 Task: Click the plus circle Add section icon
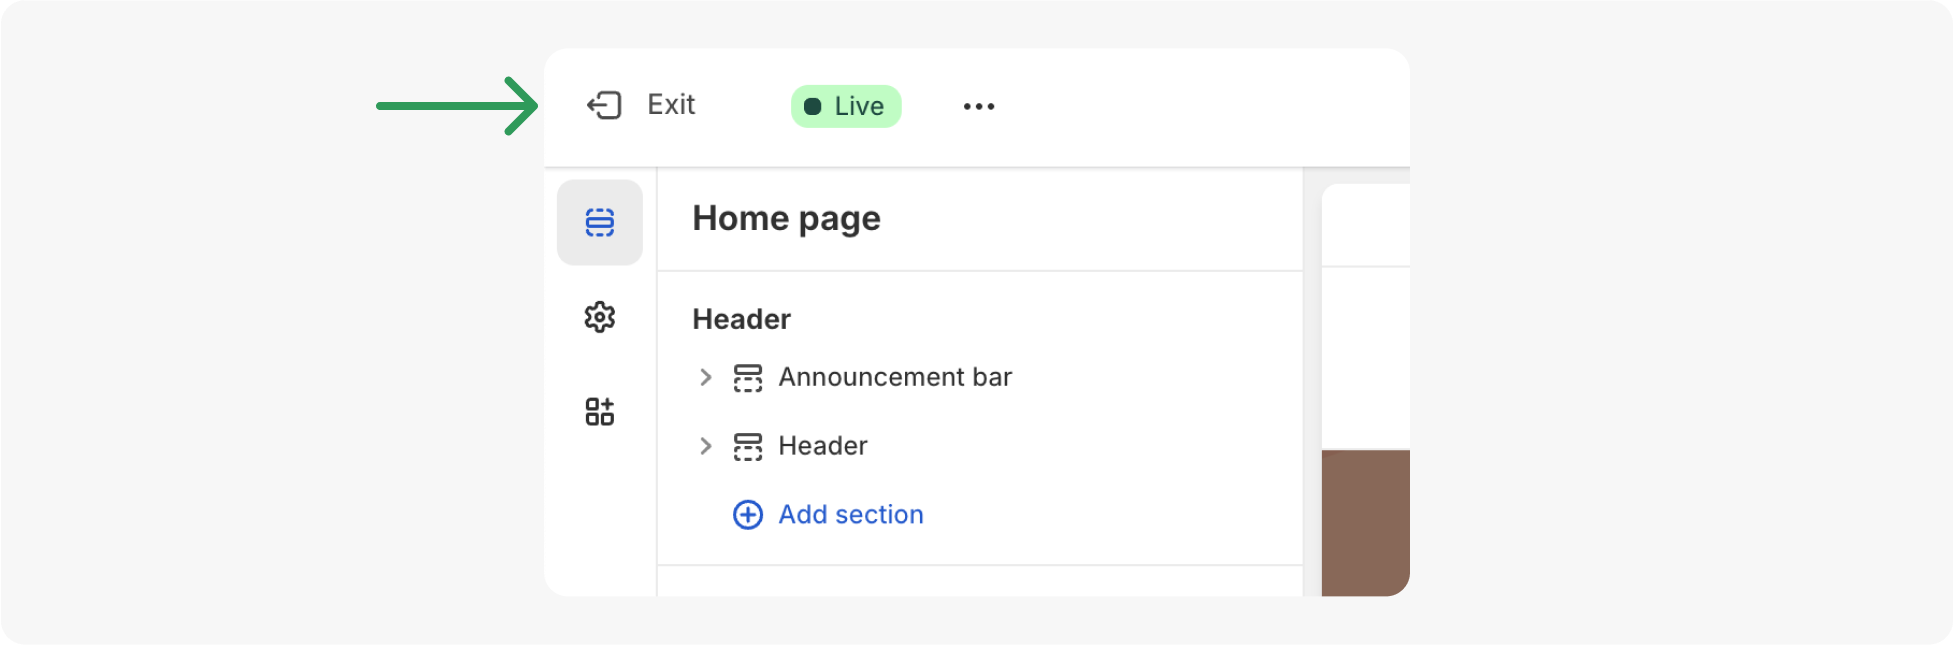click(748, 514)
